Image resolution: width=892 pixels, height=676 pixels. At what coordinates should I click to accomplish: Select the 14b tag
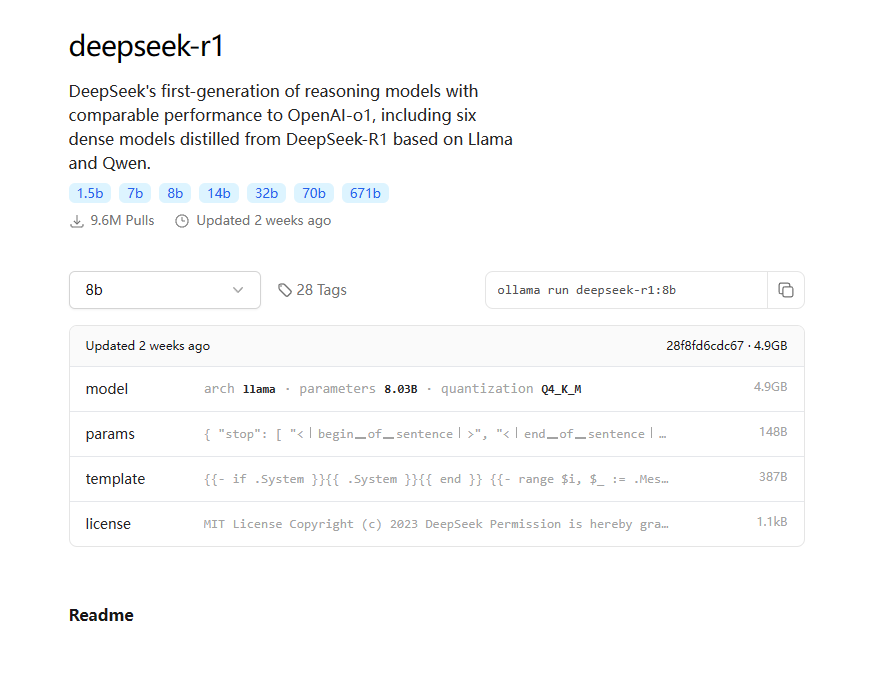point(219,193)
